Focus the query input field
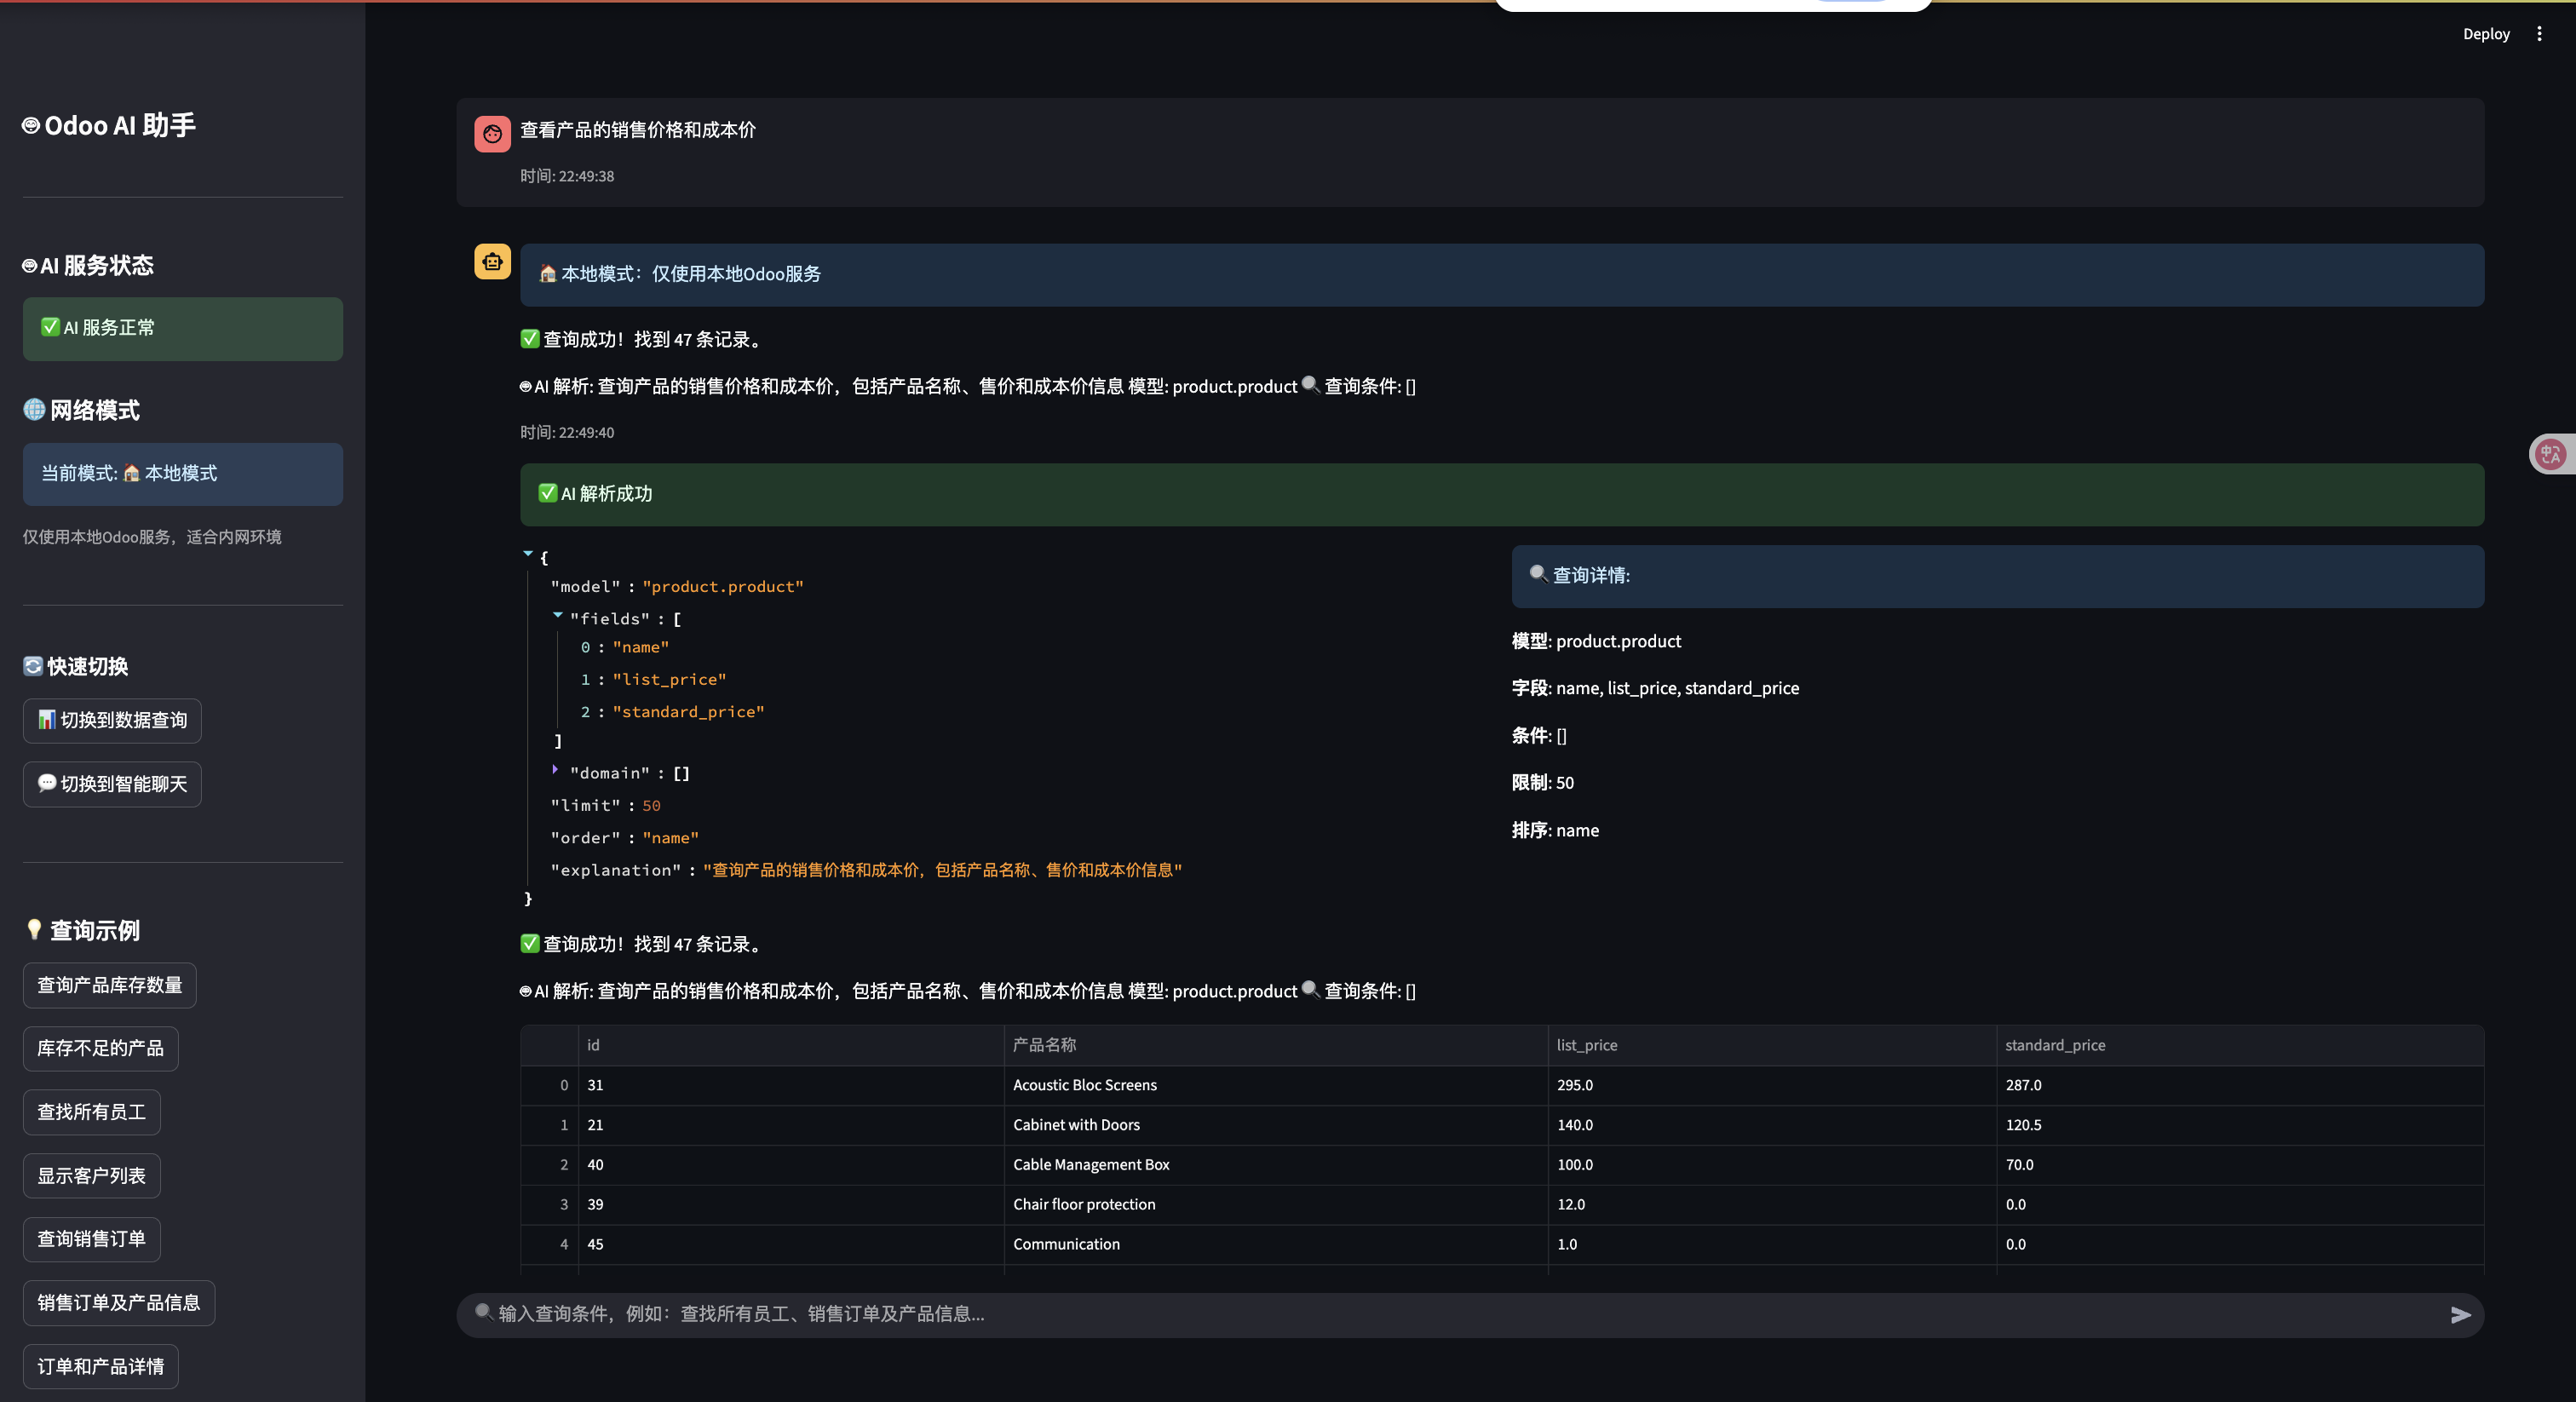This screenshot has height=1402, width=2576. tap(1450, 1315)
